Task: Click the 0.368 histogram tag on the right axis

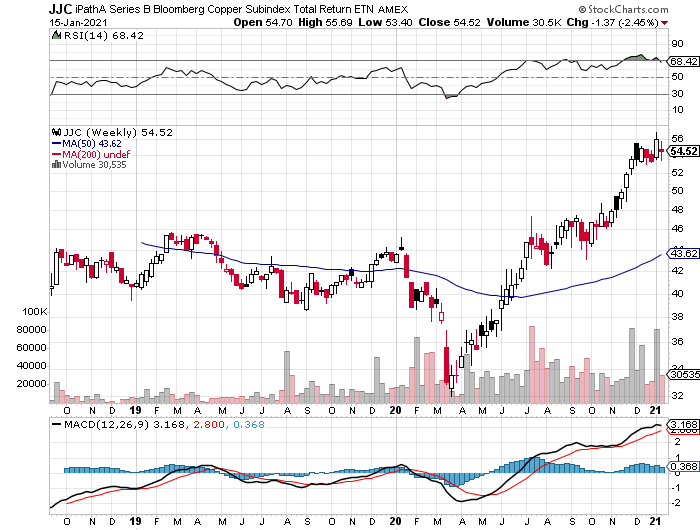Action: 683,466
